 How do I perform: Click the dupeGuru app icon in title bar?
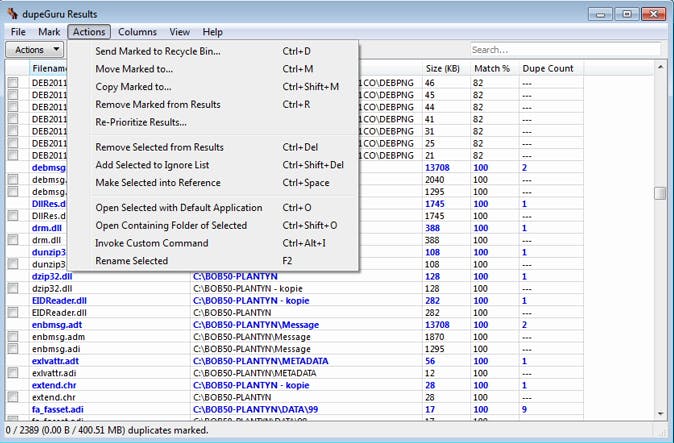tap(14, 13)
